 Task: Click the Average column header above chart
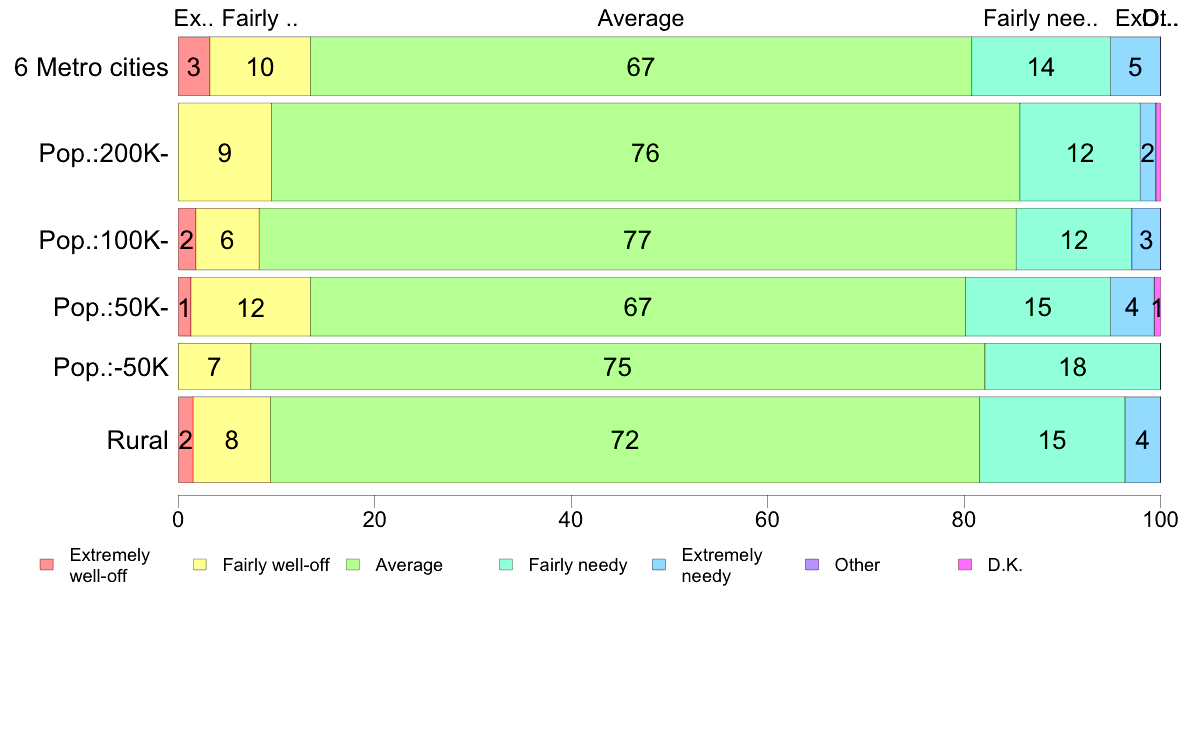tap(641, 18)
